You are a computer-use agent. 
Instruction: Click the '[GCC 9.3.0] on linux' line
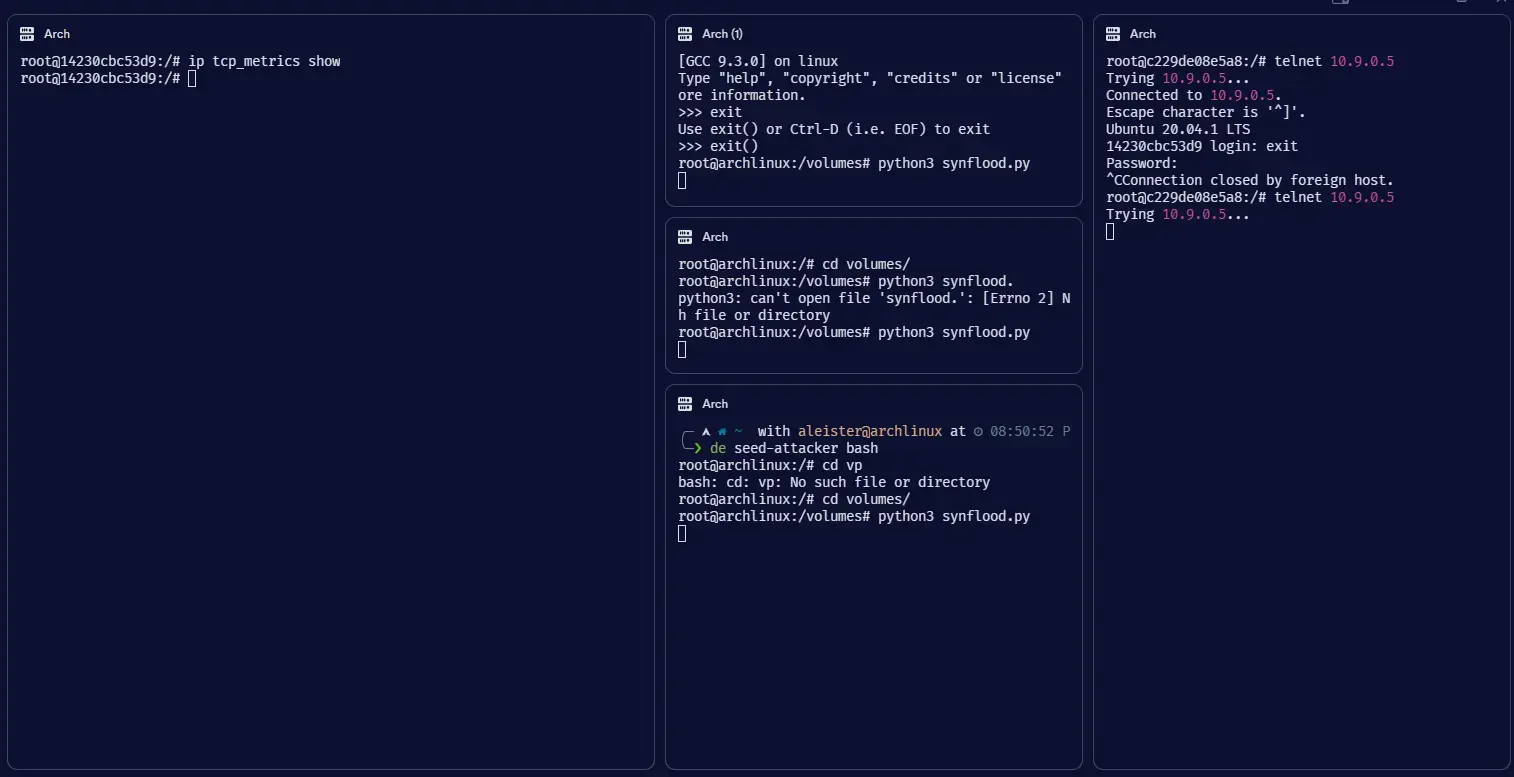tap(758, 61)
